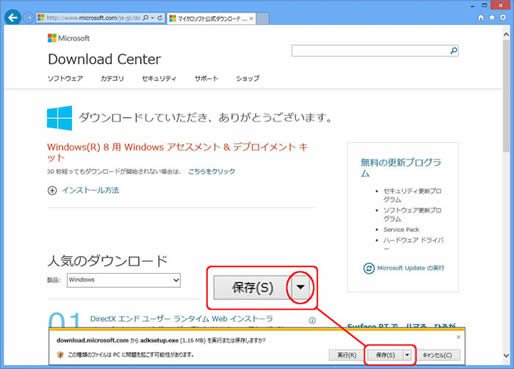The image size is (514, 369).
Task: Open the セキュリティ menu
Action: coord(159,79)
